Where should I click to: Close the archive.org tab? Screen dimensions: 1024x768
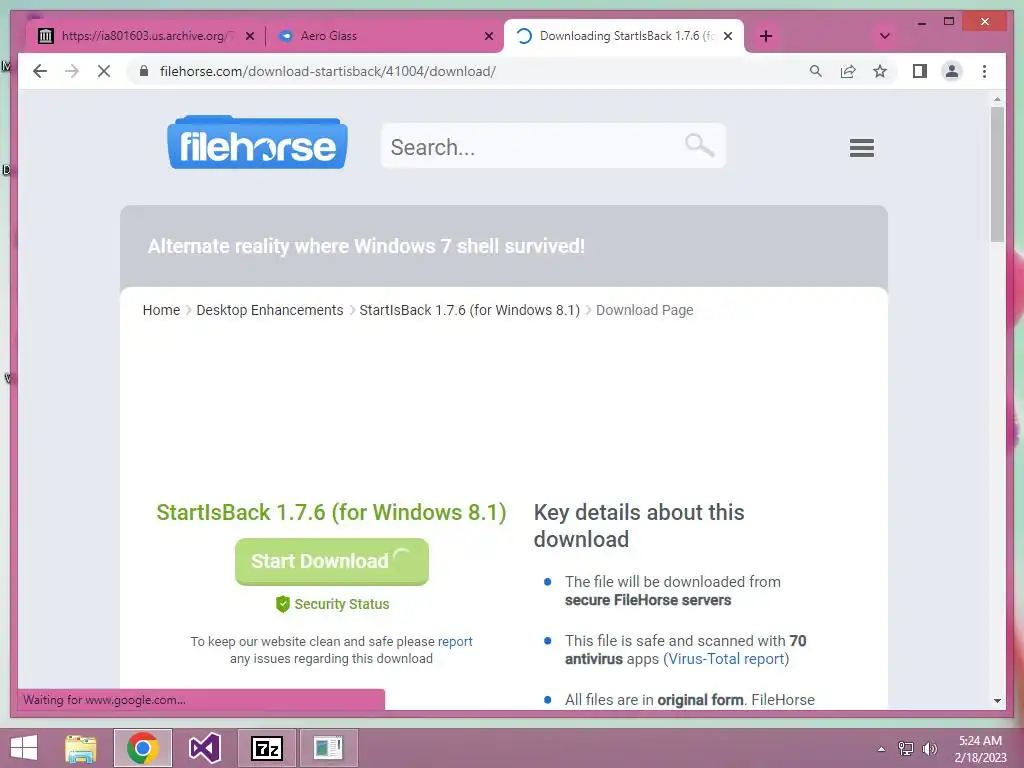[249, 36]
